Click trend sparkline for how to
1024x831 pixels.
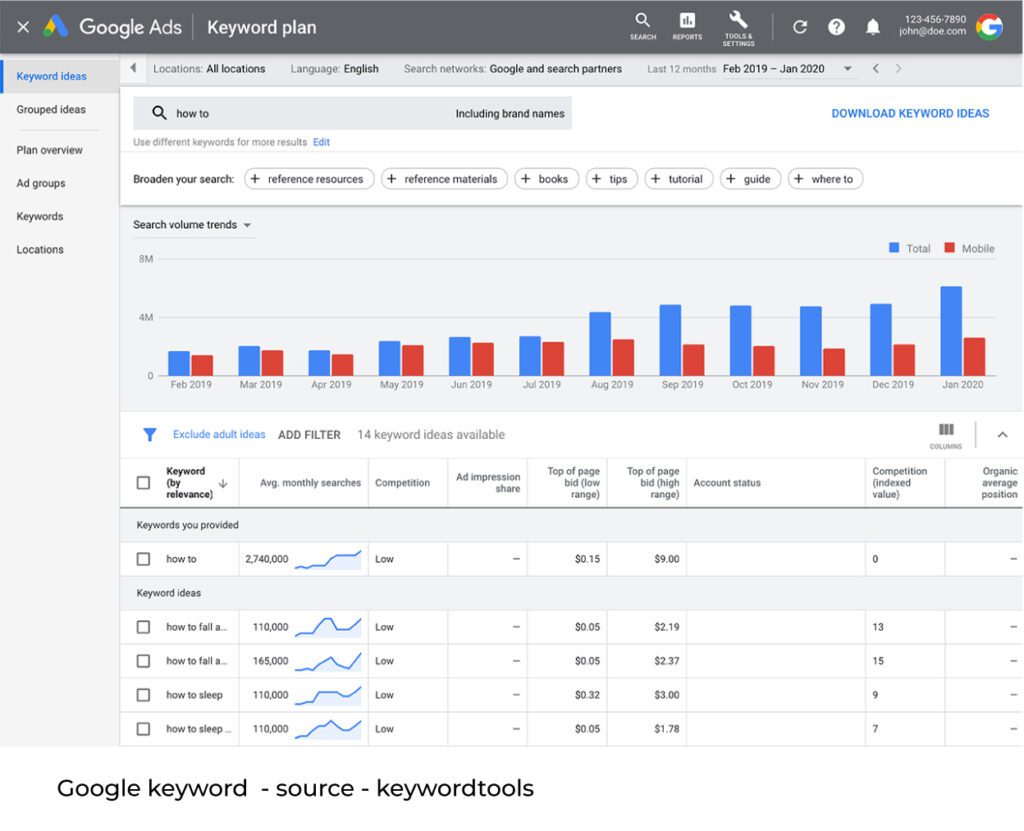[328, 560]
